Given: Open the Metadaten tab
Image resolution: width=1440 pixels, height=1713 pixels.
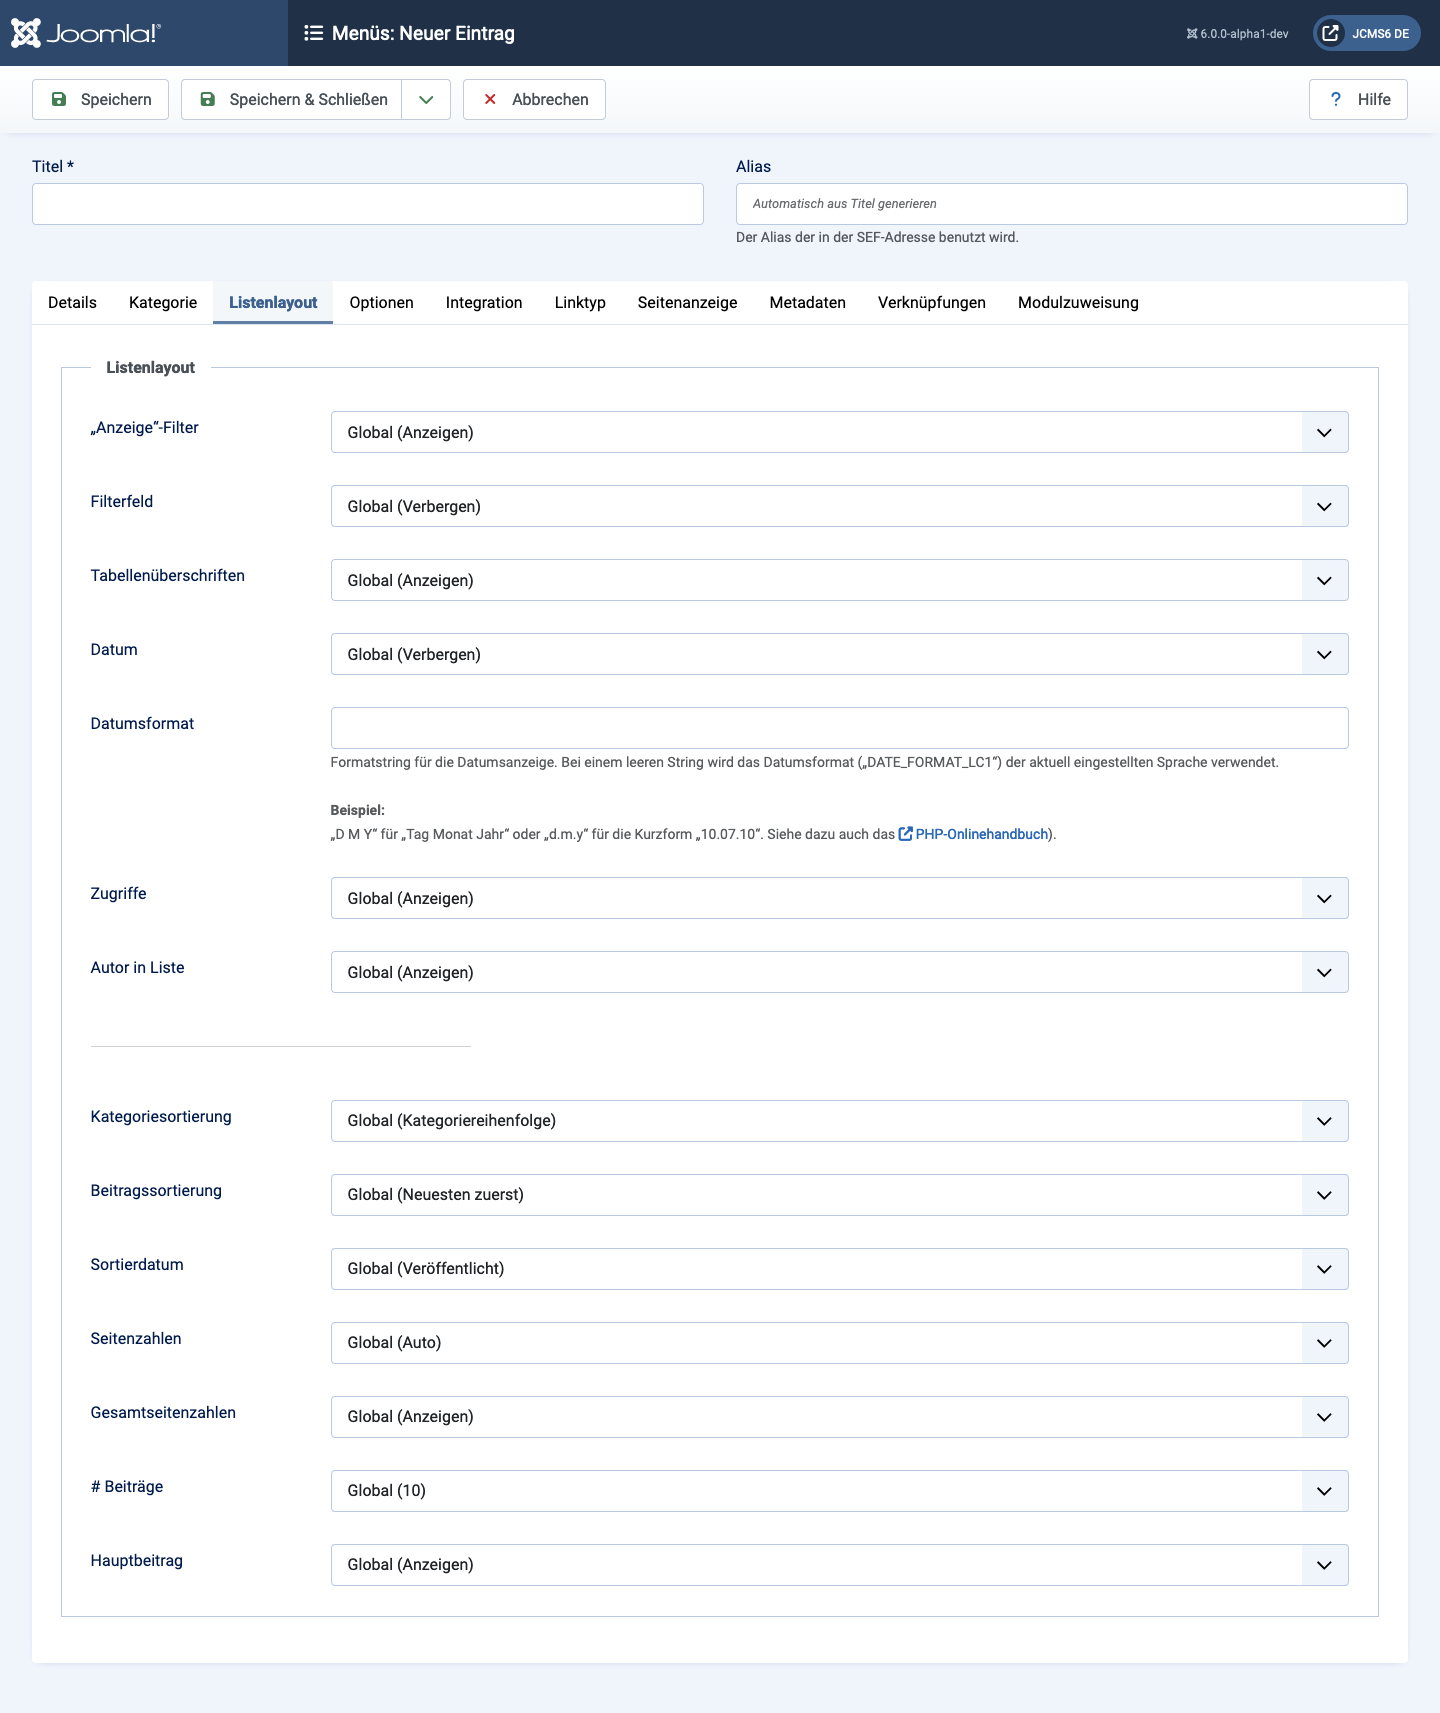Looking at the screenshot, I should click(x=808, y=302).
